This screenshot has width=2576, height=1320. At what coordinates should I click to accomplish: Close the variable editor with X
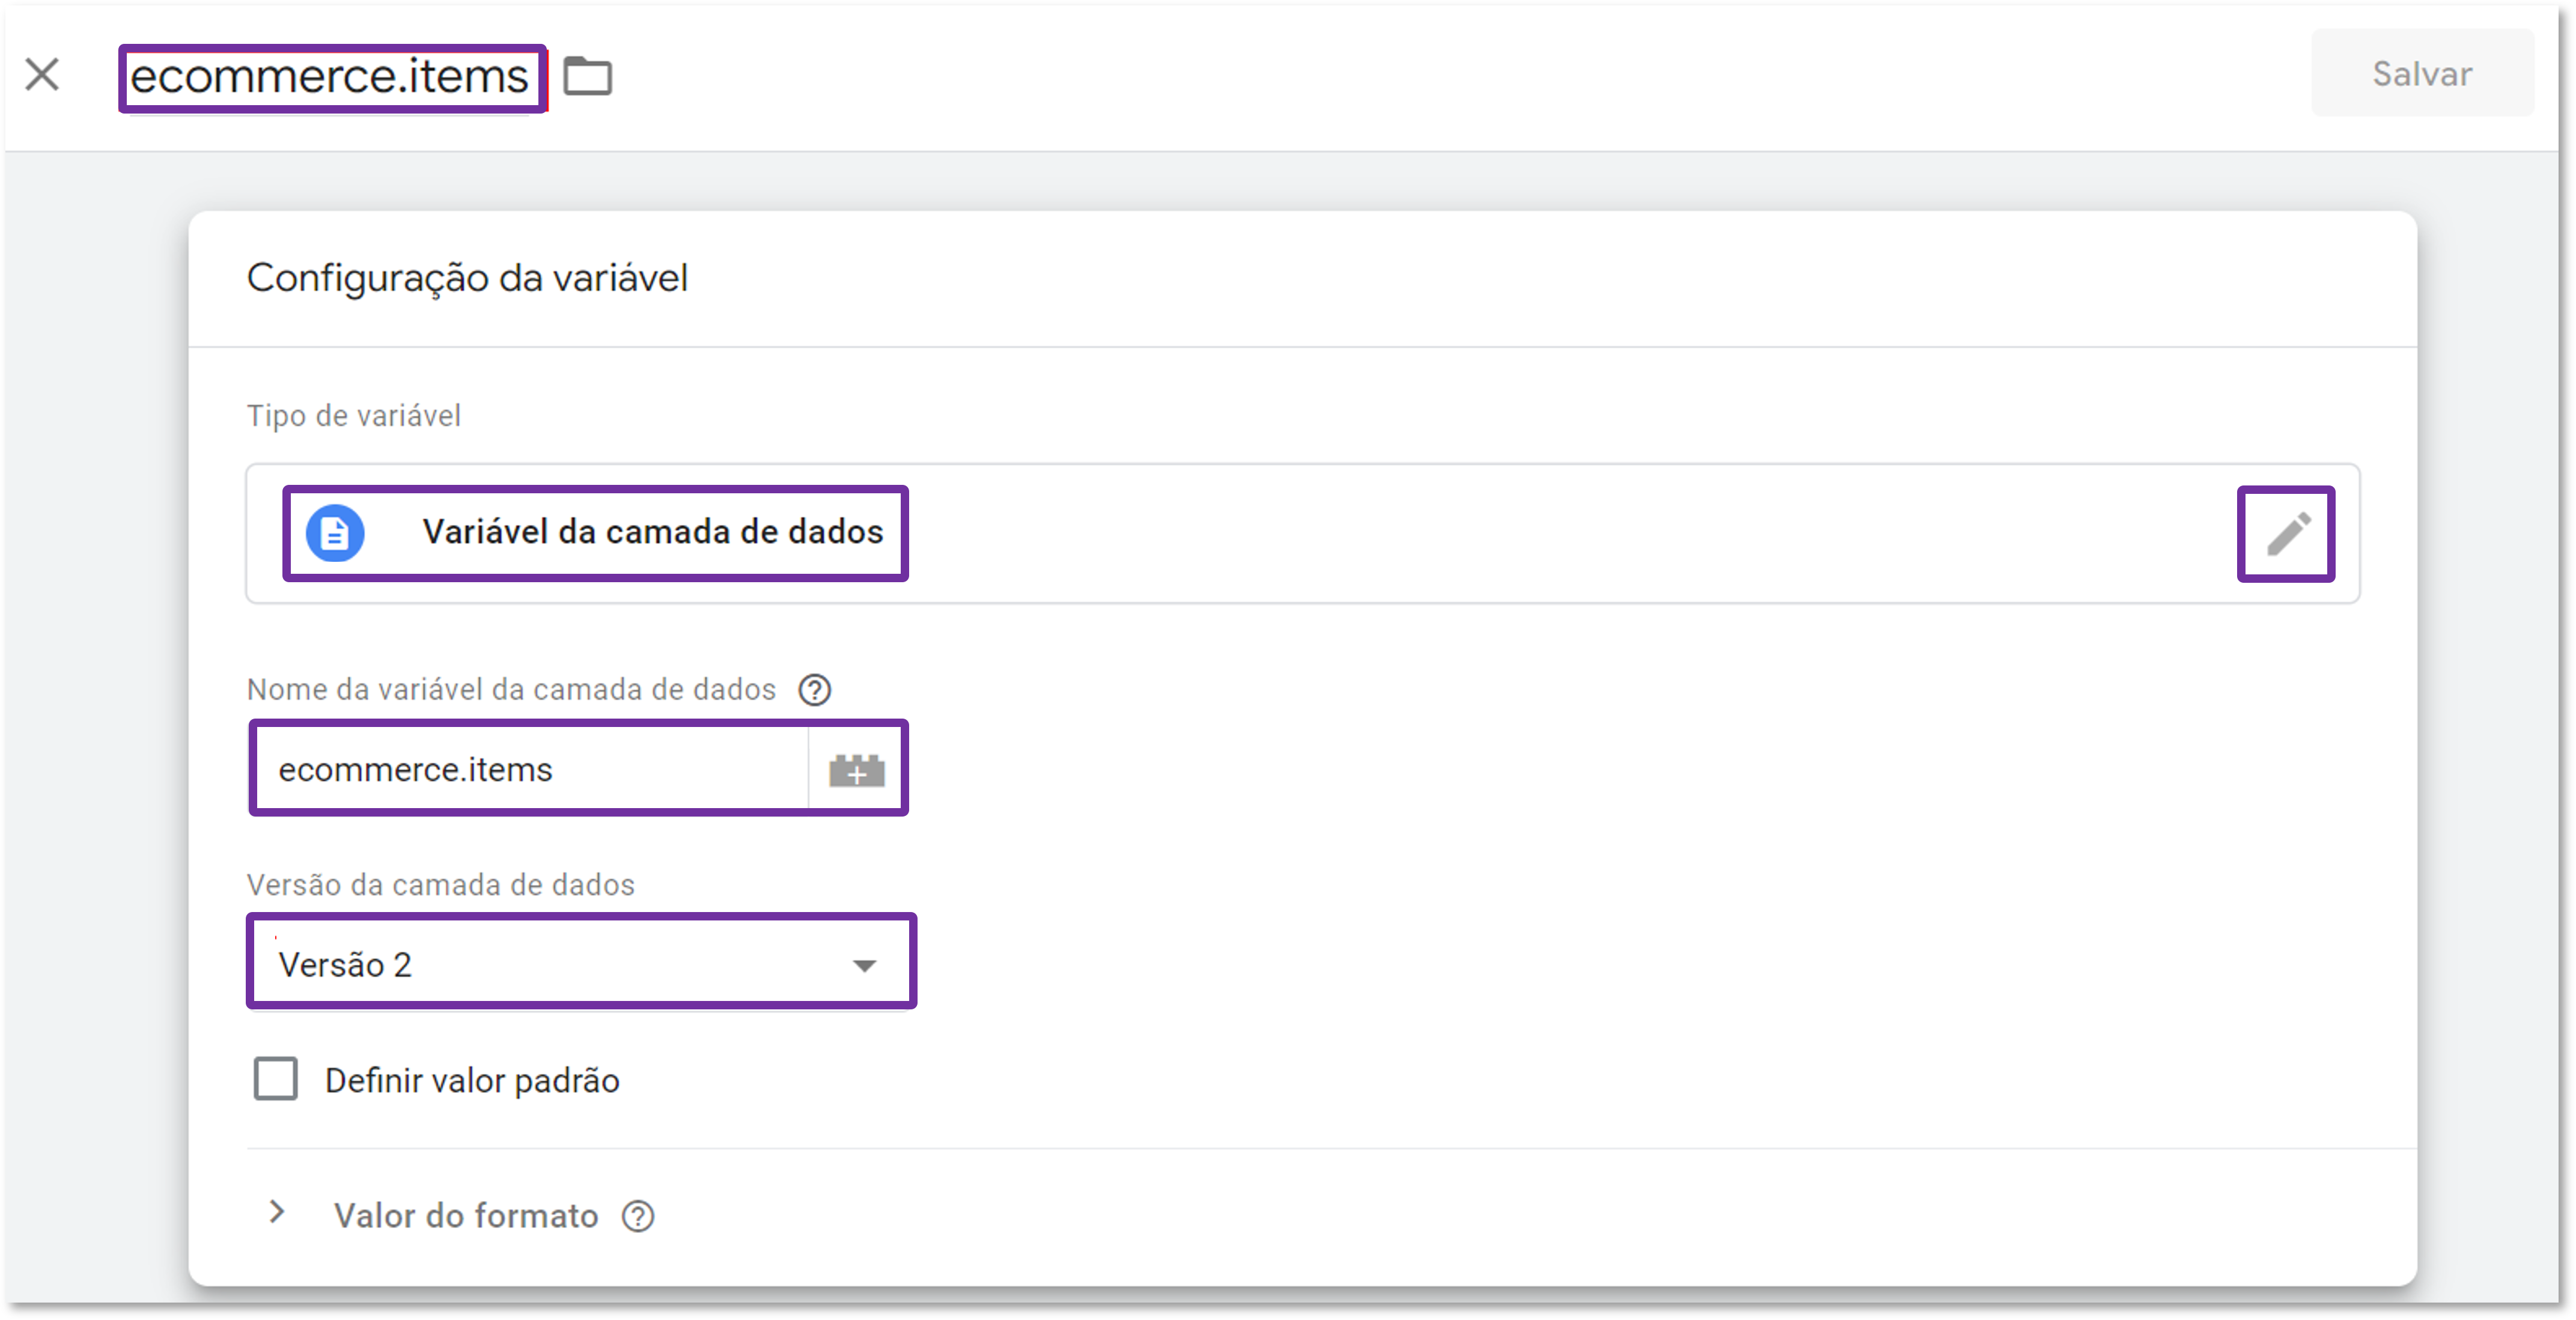pos(42,75)
